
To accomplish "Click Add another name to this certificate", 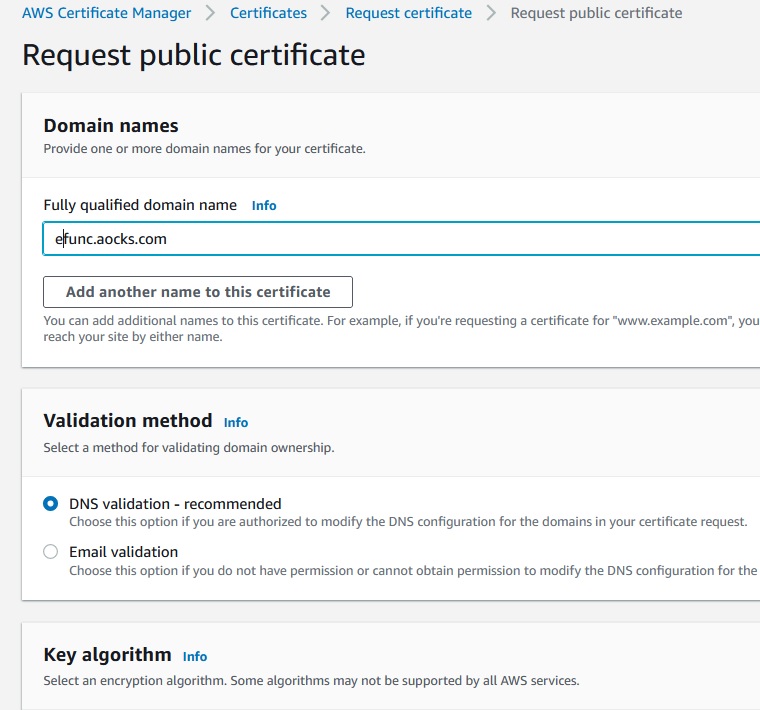I will [x=198, y=292].
